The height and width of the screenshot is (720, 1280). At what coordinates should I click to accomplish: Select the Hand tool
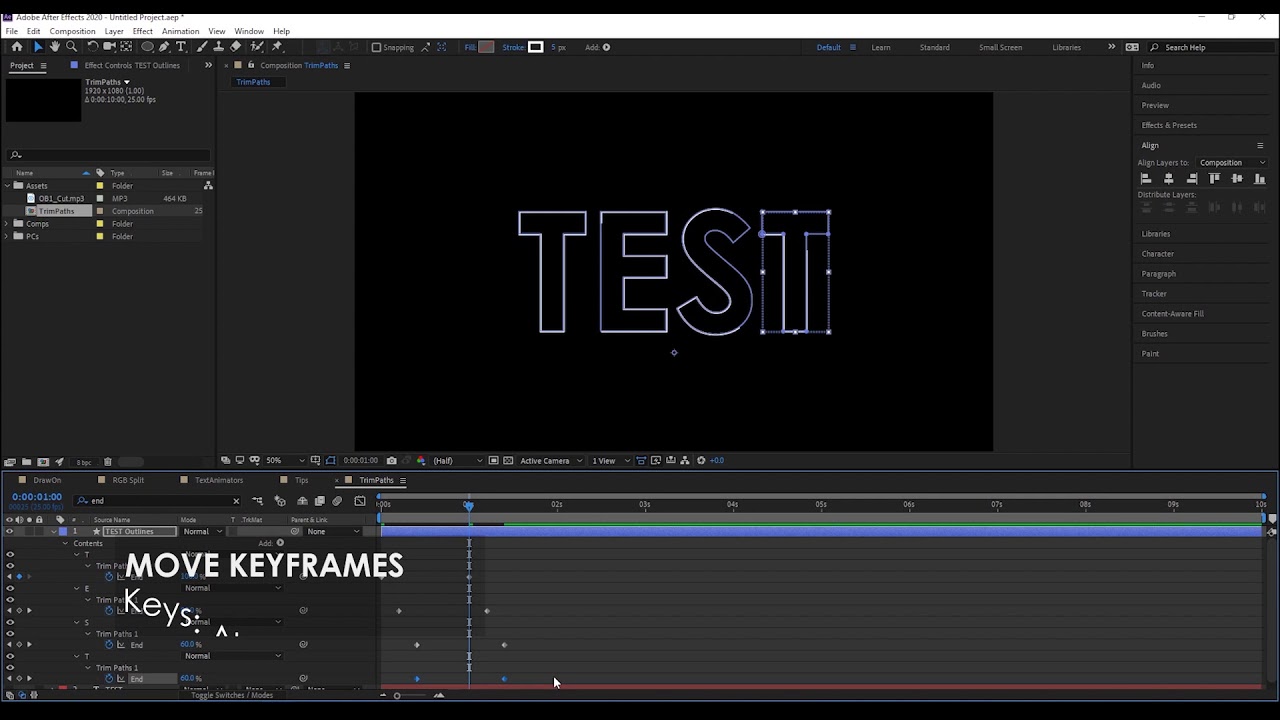coord(55,47)
